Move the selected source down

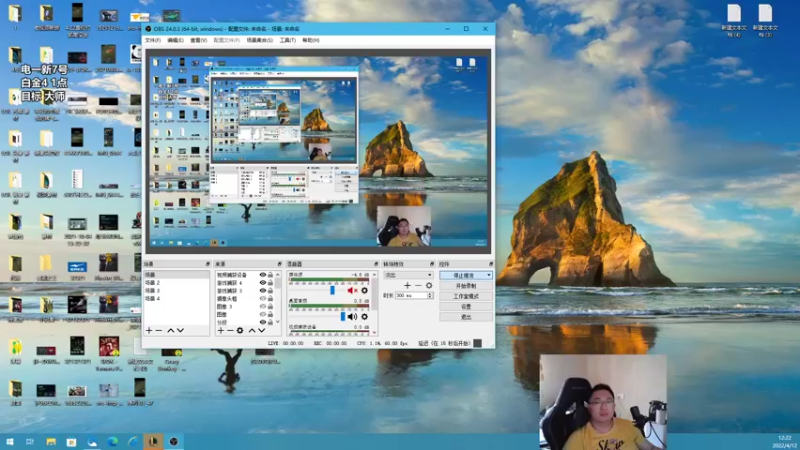[261, 331]
